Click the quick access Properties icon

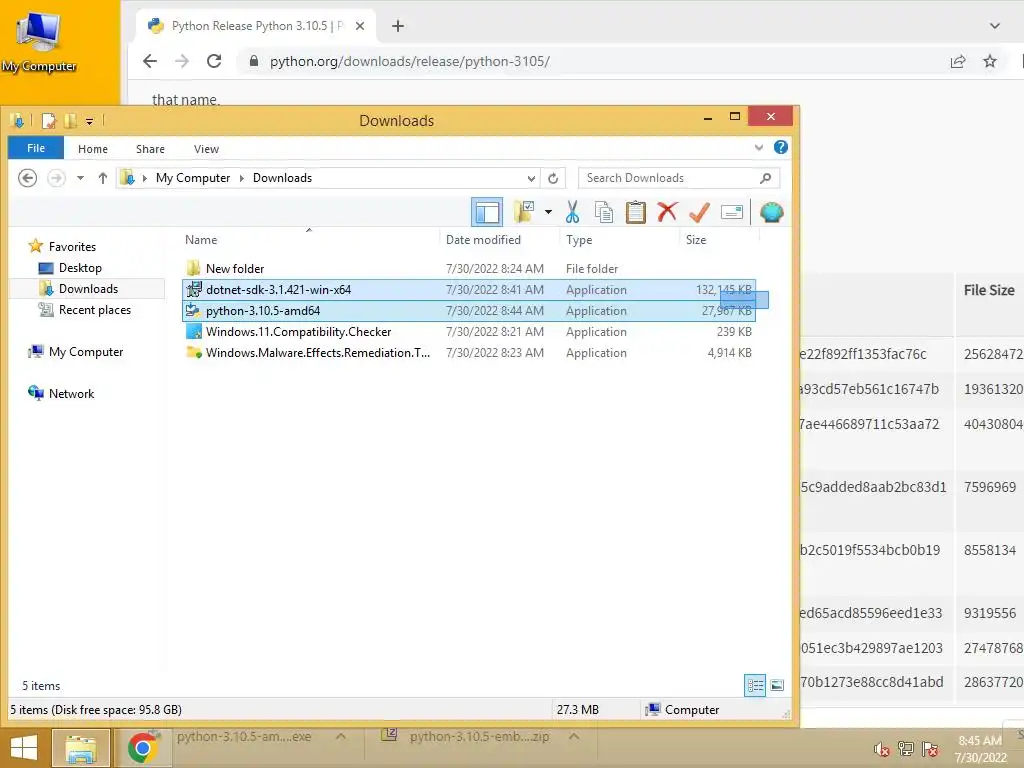(48, 121)
